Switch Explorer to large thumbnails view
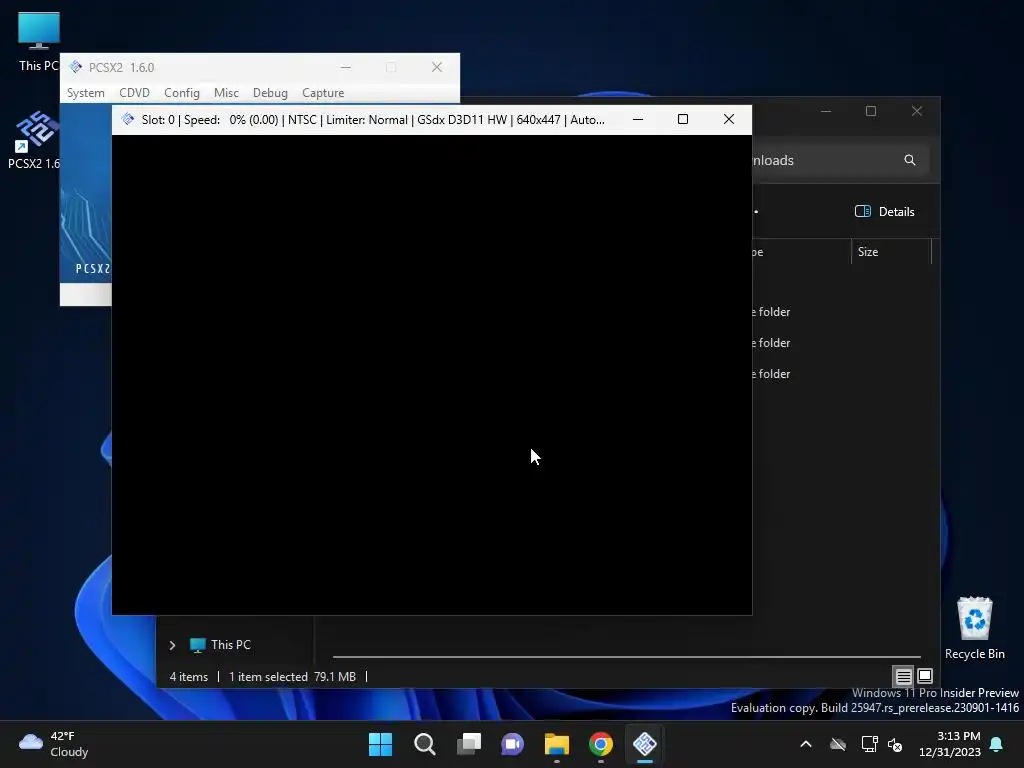 [x=925, y=676]
